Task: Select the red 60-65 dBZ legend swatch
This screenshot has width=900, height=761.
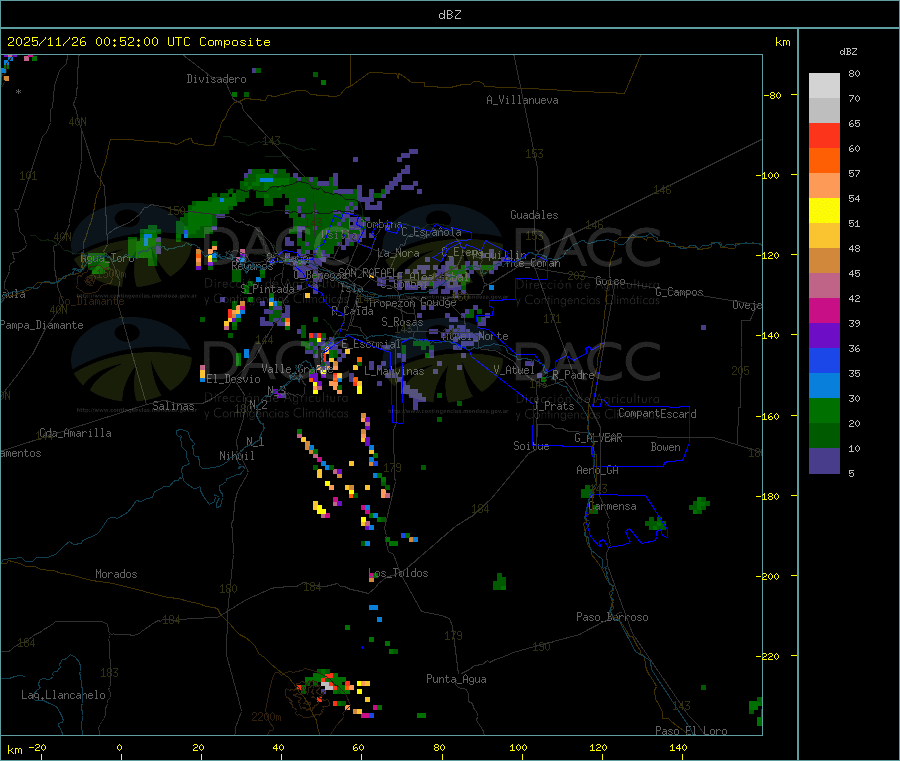Action: 824,135
